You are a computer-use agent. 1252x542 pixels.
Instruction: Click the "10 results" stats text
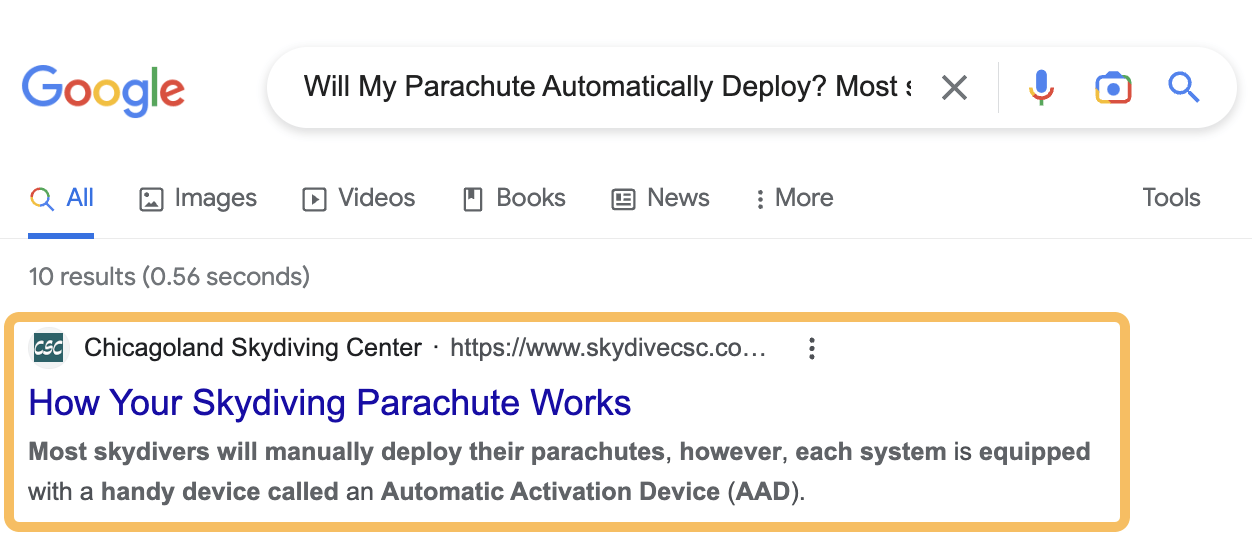click(169, 276)
